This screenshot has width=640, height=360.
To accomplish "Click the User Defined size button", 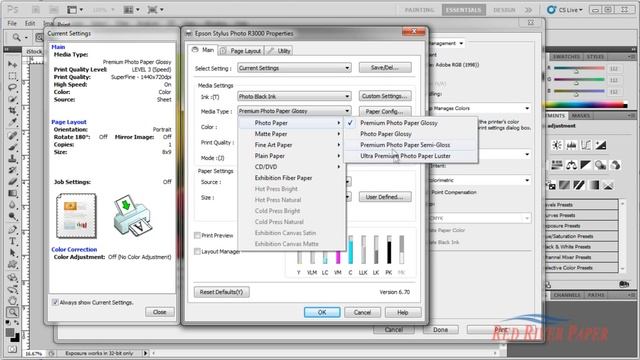I will pos(385,197).
